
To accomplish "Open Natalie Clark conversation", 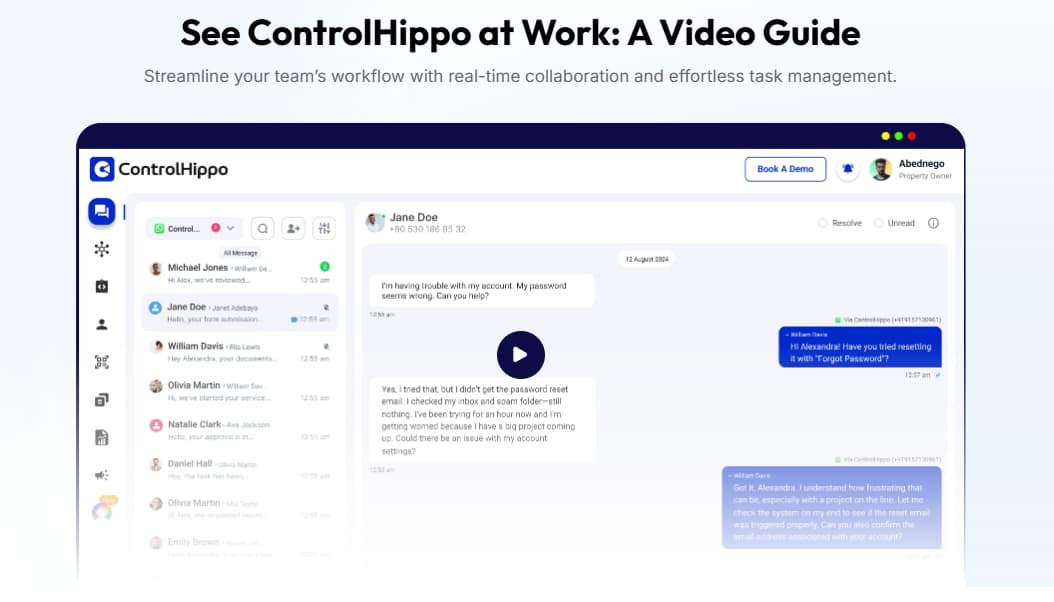I will click(240, 430).
